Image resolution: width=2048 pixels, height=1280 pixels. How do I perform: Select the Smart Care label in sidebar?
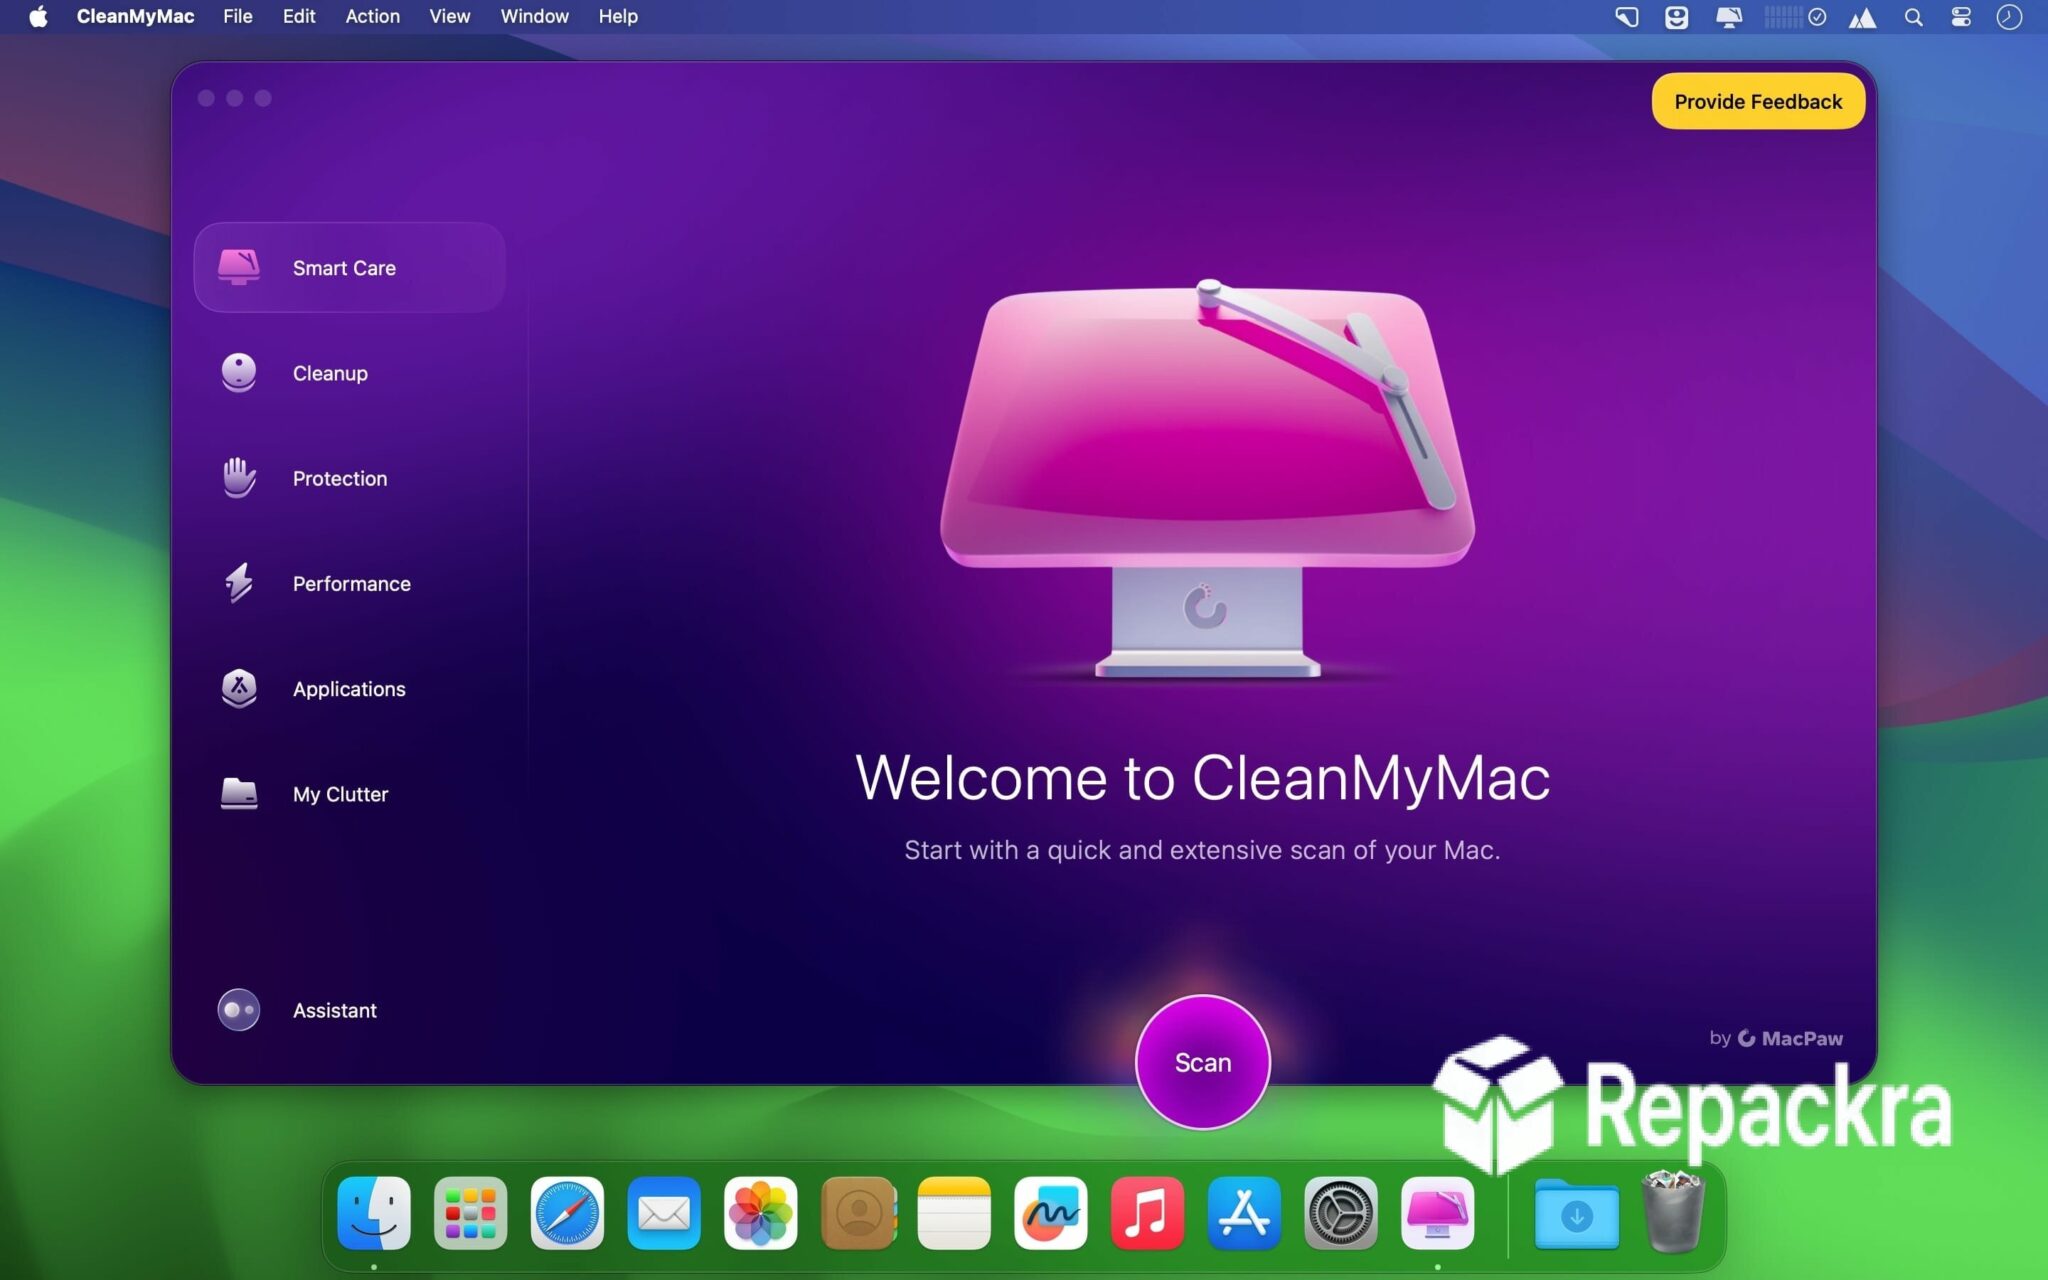click(x=344, y=268)
